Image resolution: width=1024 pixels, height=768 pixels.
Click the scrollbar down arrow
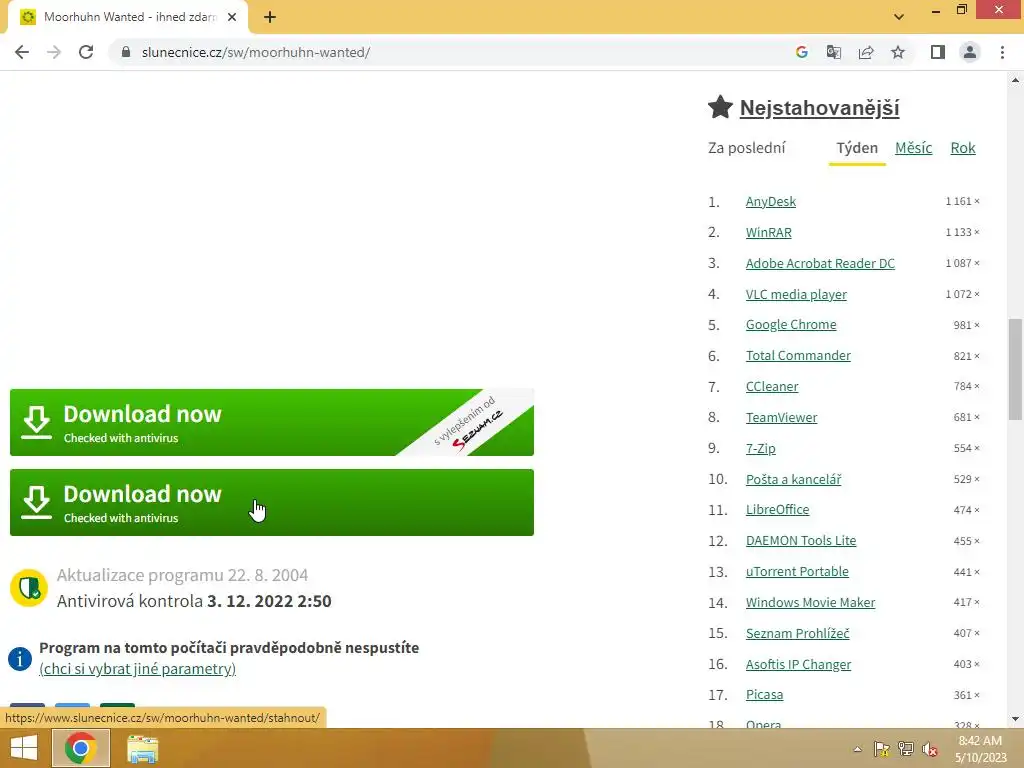click(1015, 719)
